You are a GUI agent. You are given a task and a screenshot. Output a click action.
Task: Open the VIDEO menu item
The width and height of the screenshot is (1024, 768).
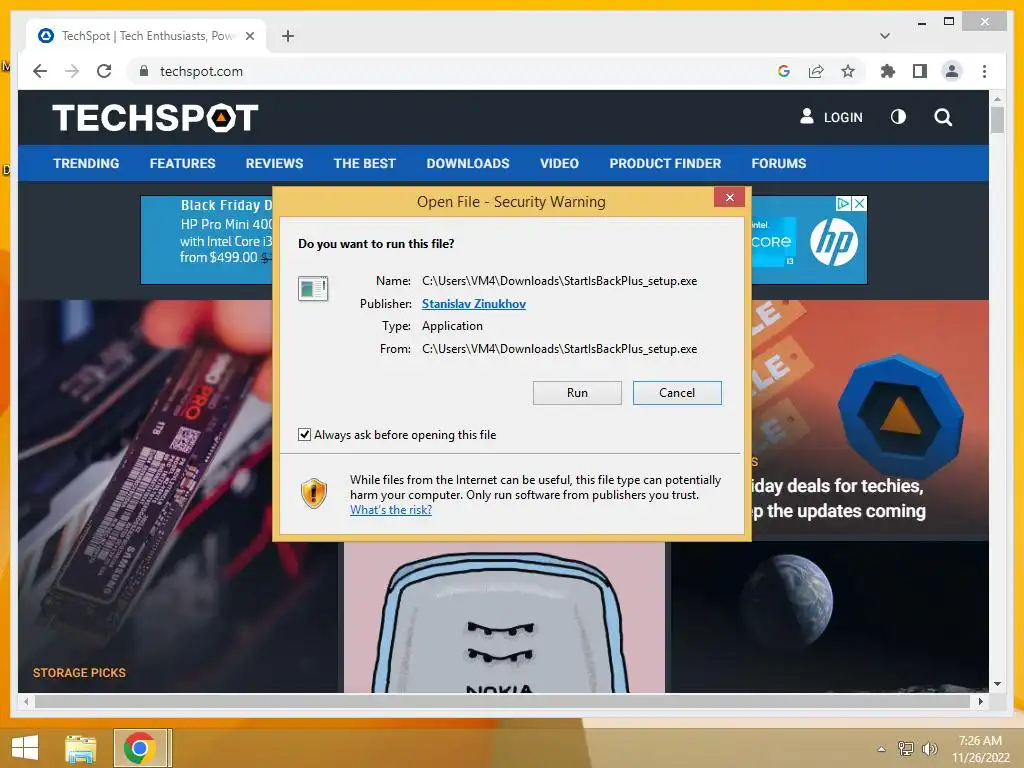pyautogui.click(x=559, y=163)
